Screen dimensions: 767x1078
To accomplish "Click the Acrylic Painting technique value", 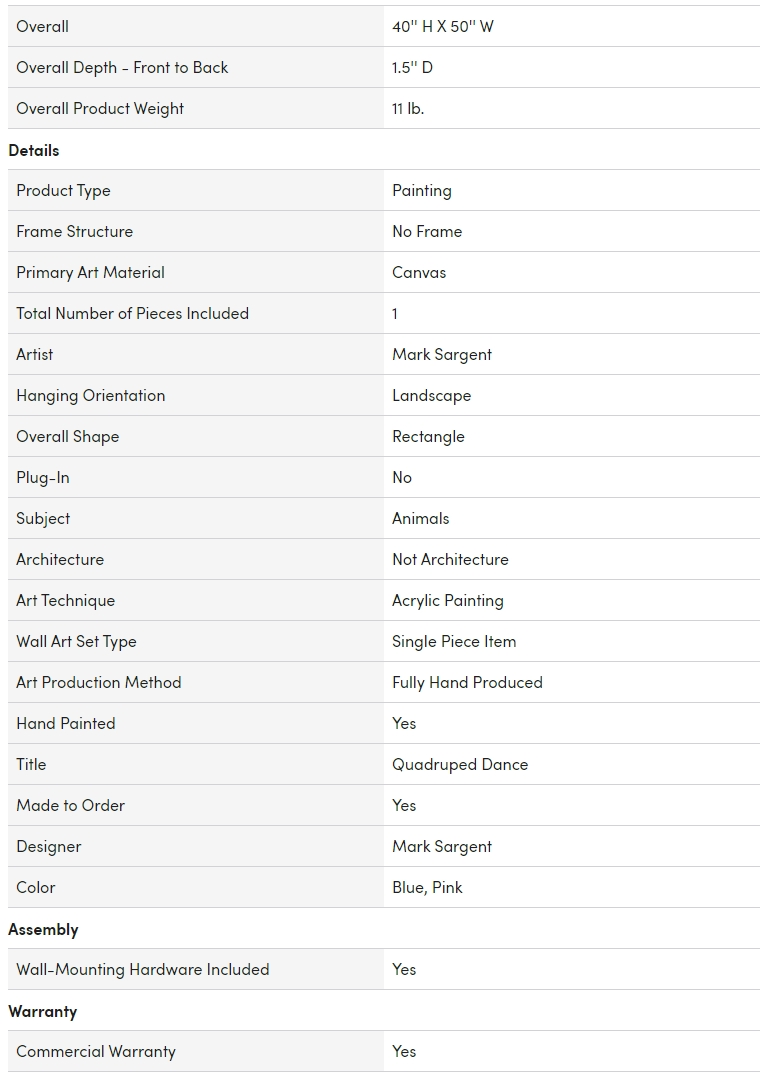I will (x=448, y=600).
